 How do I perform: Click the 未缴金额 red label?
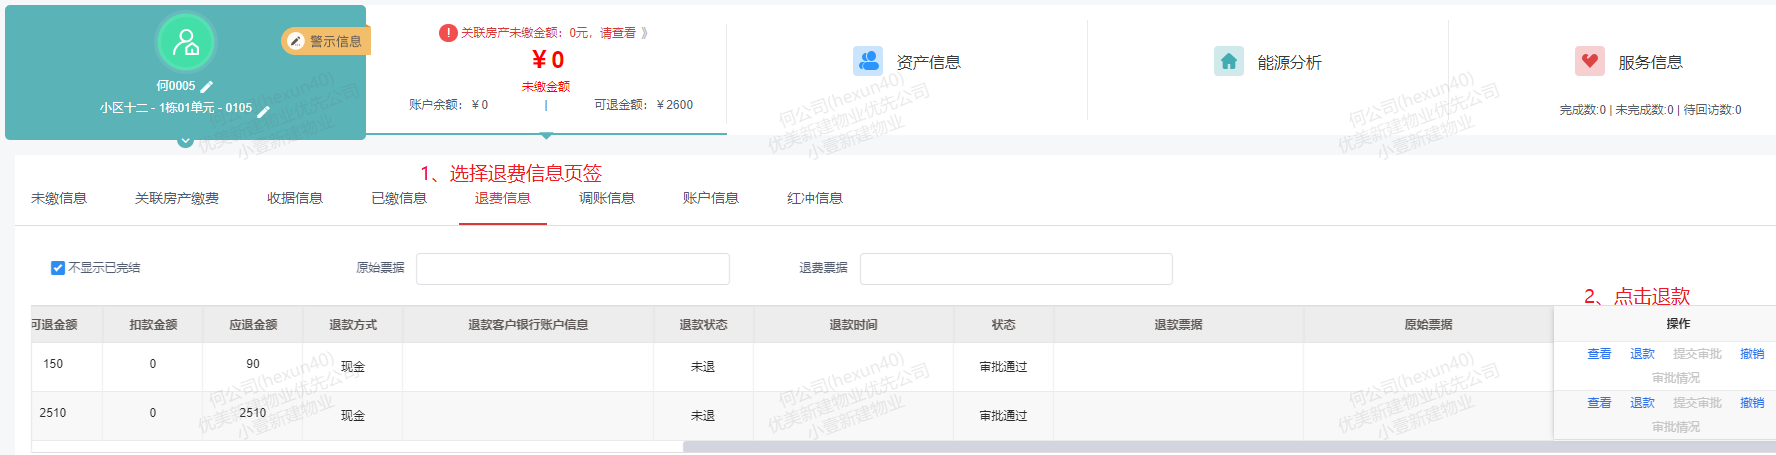point(546,87)
